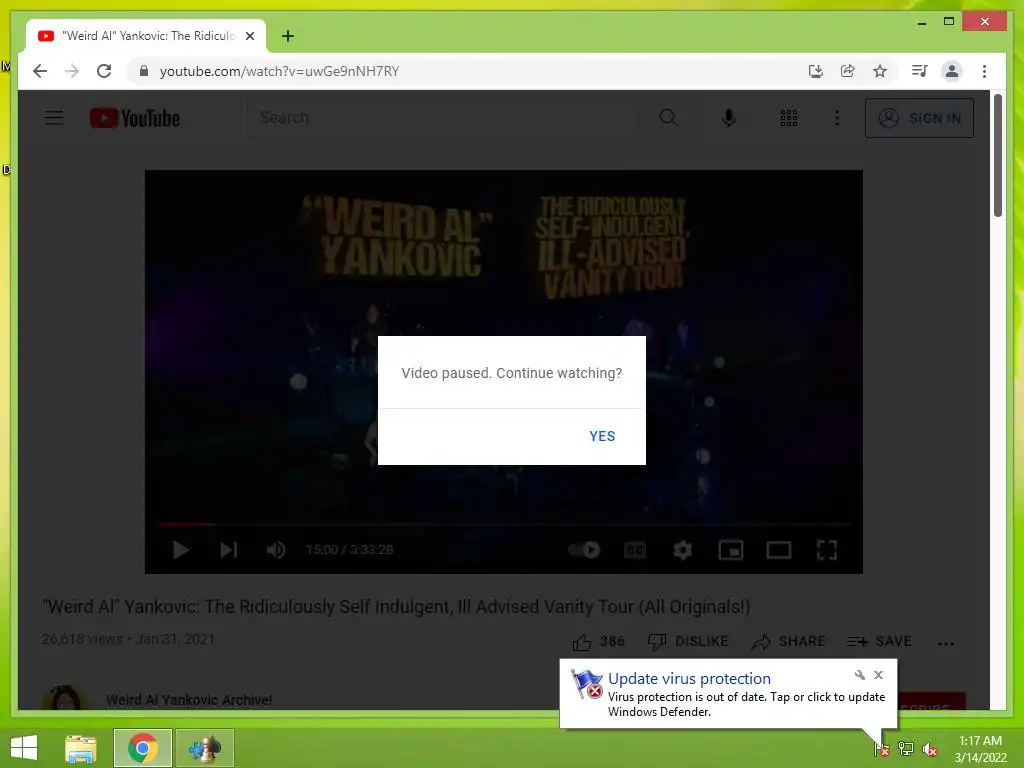Reload the YouTube page
This screenshot has height=768, width=1024.
pos(104,71)
